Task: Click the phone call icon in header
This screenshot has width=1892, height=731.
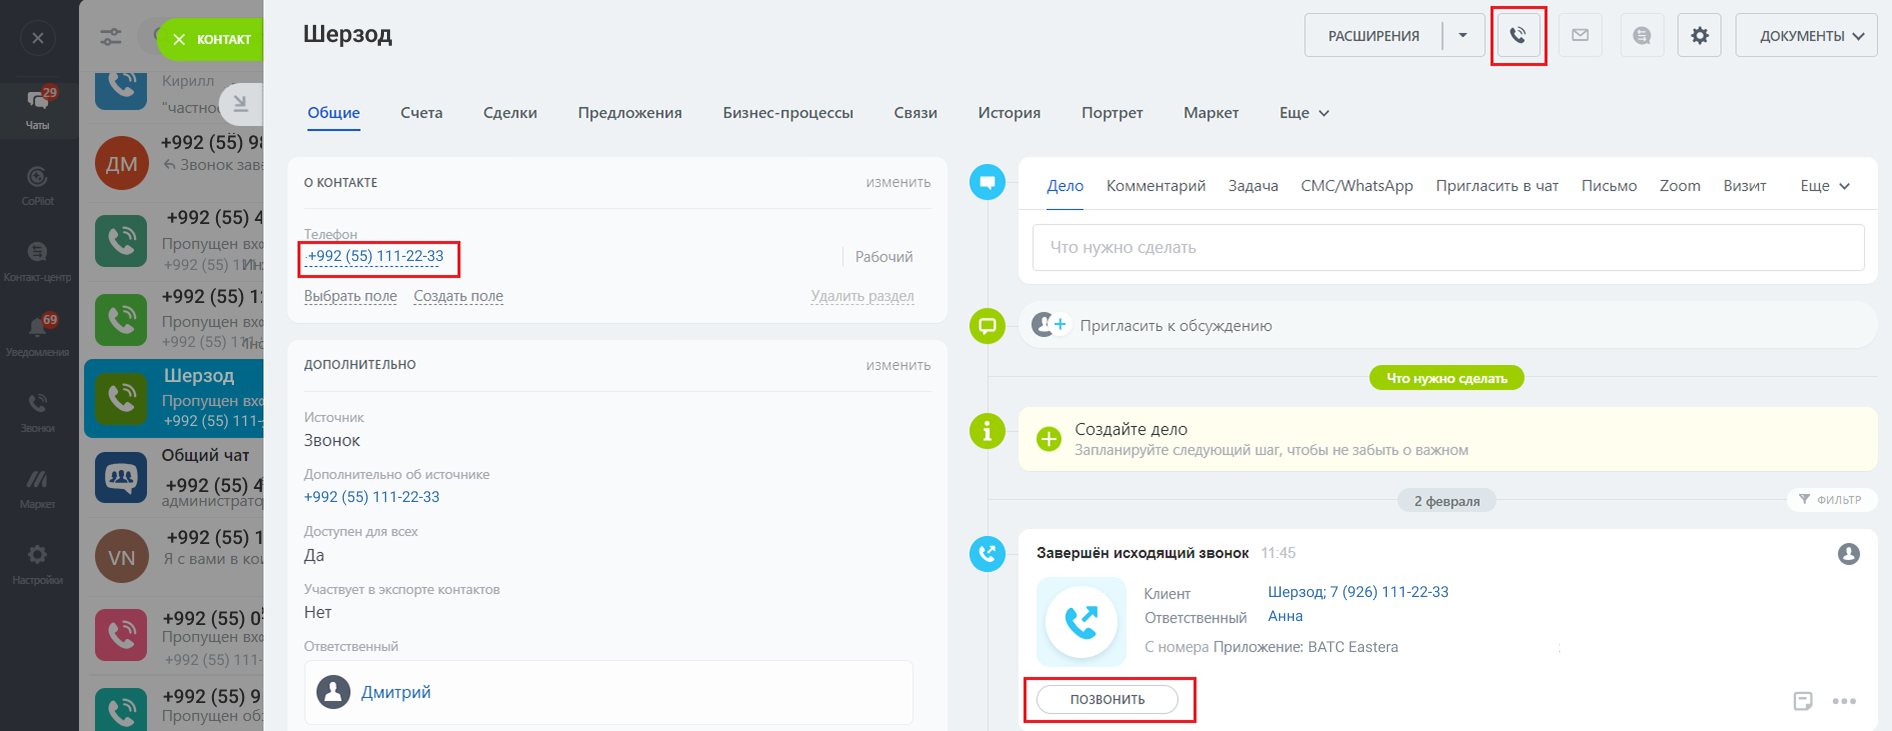Action: coord(1518,36)
